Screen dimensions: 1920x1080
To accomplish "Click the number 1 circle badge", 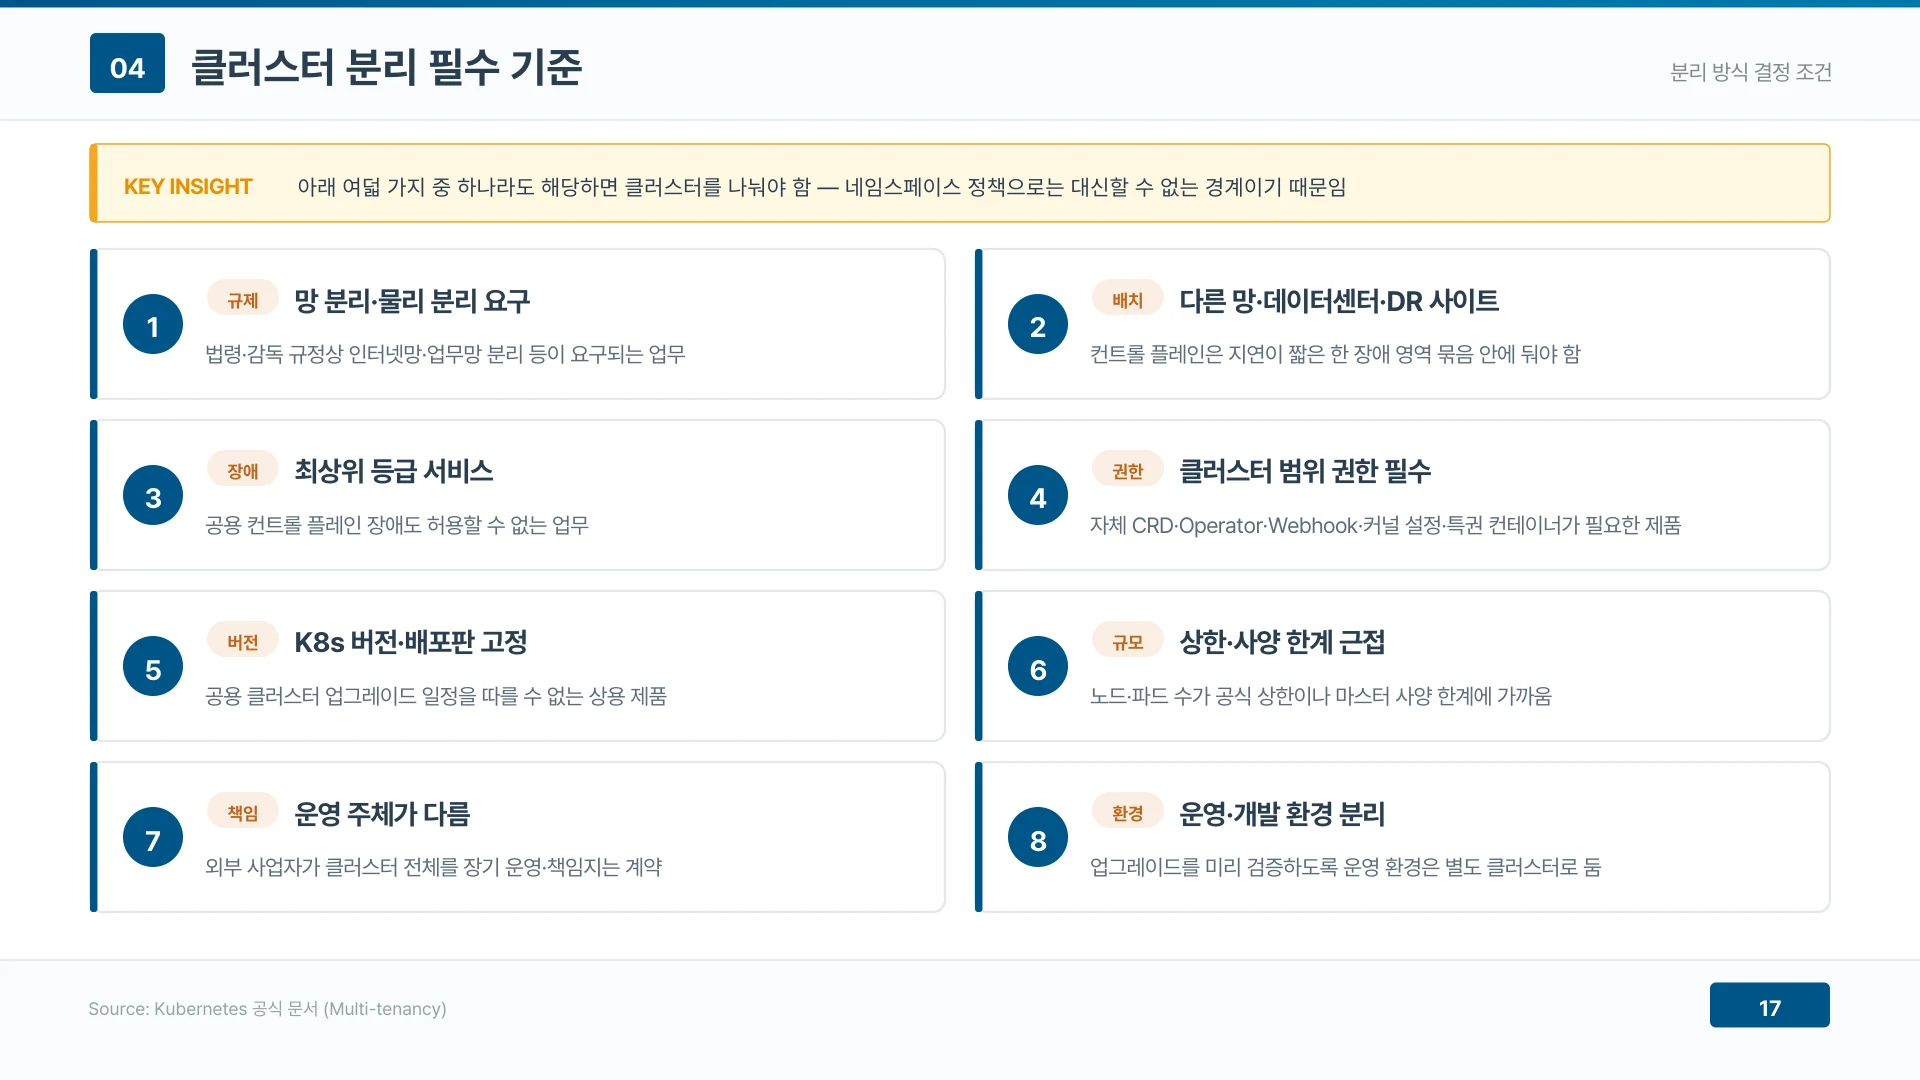I will (x=153, y=324).
